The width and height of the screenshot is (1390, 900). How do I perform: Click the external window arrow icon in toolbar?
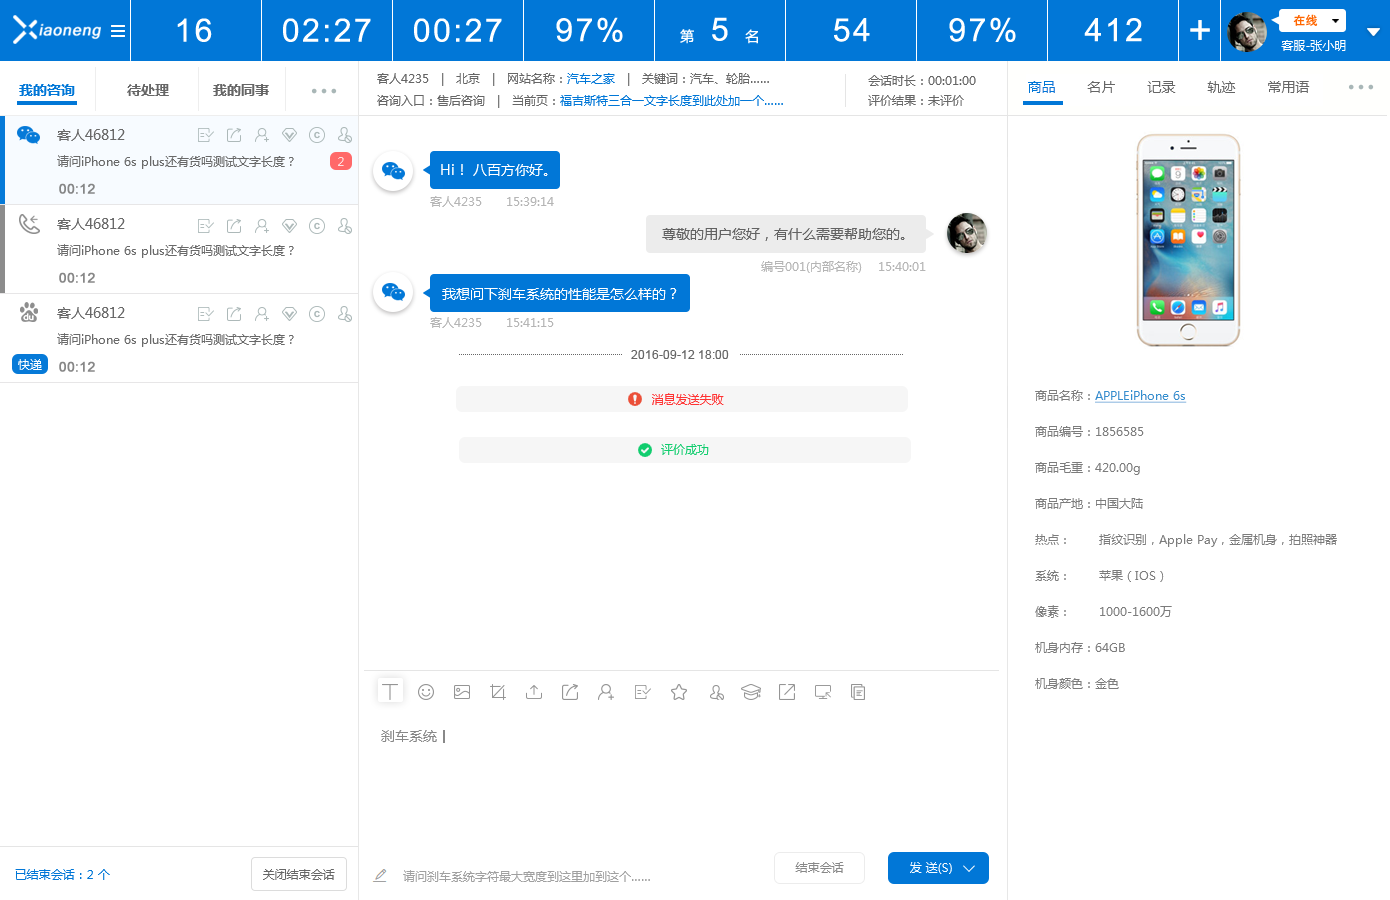(787, 692)
